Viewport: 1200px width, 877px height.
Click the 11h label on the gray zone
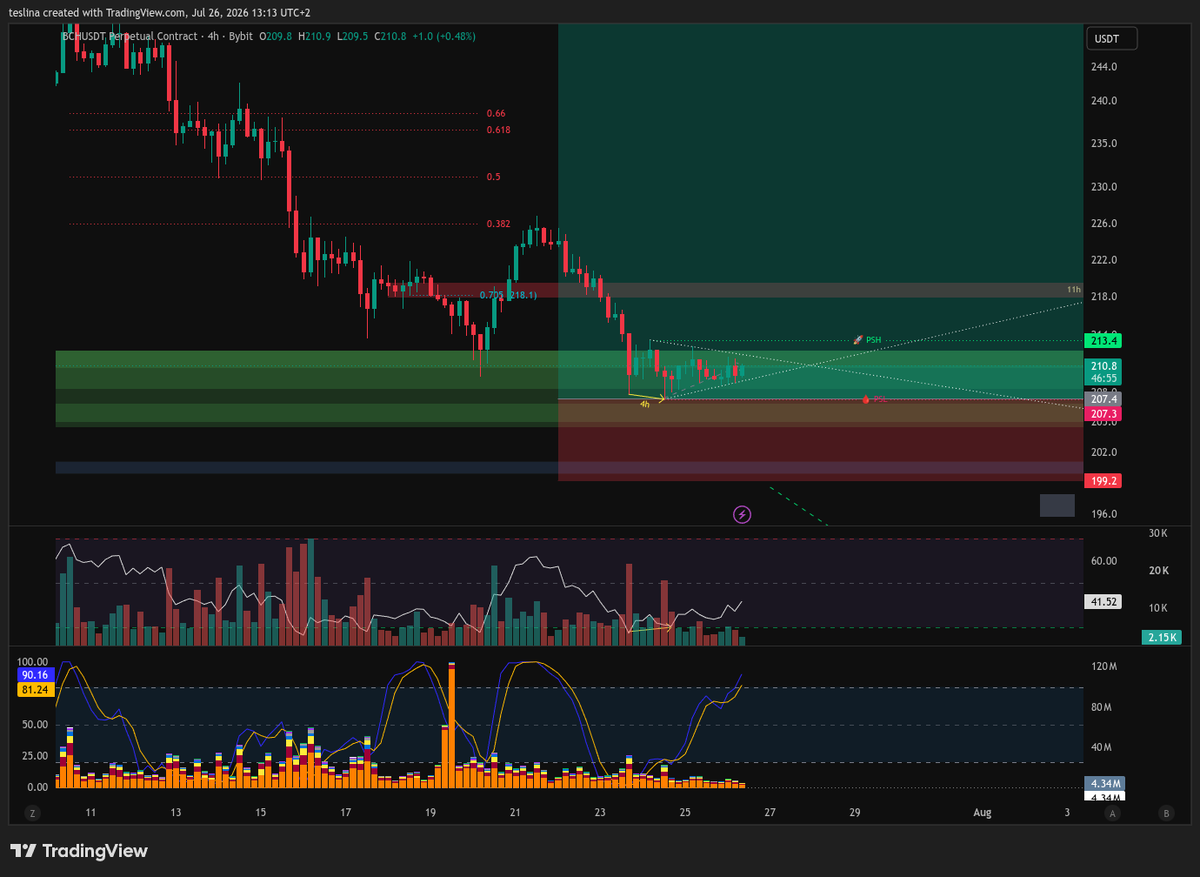[x=1073, y=289]
